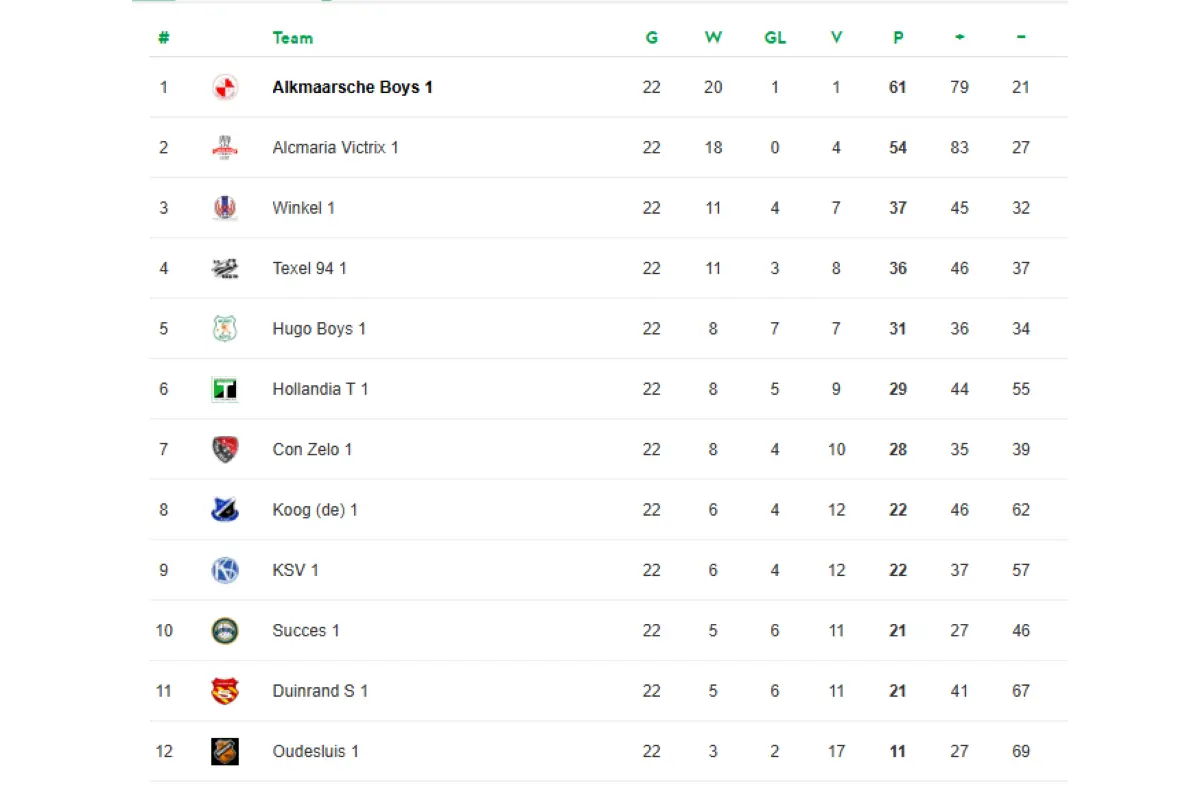The width and height of the screenshot is (1200, 800).
Task: Open the Con Zelo club badge
Action: [225, 449]
